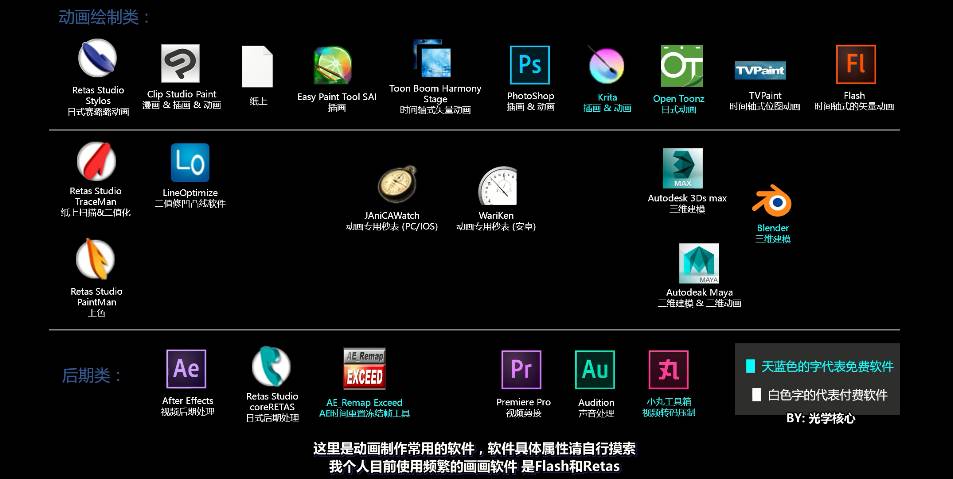The height and width of the screenshot is (479, 953).
Task: Click the "Retas Studio coreRETAS" label
Action: coord(272,401)
